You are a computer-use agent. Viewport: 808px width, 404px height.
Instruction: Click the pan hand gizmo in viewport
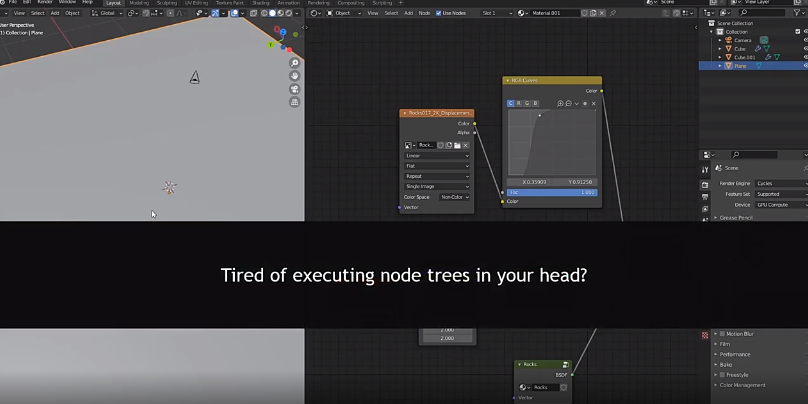tap(295, 76)
